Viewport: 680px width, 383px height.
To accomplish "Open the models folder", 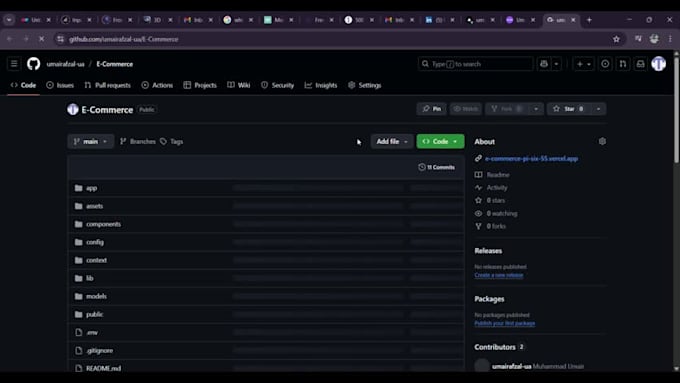I will pos(96,296).
